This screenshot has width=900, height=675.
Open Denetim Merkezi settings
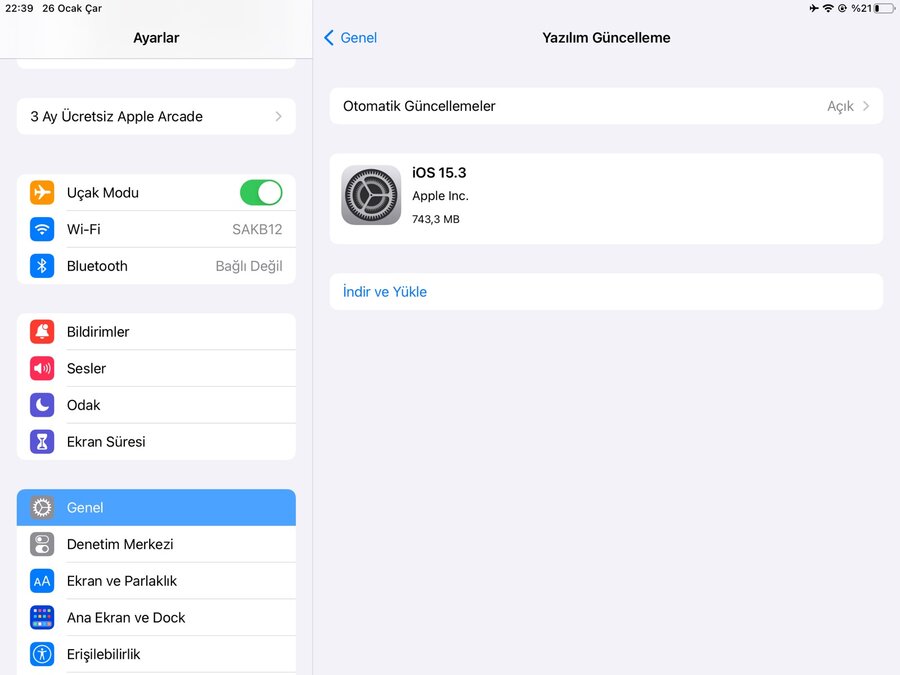pyautogui.click(x=156, y=544)
